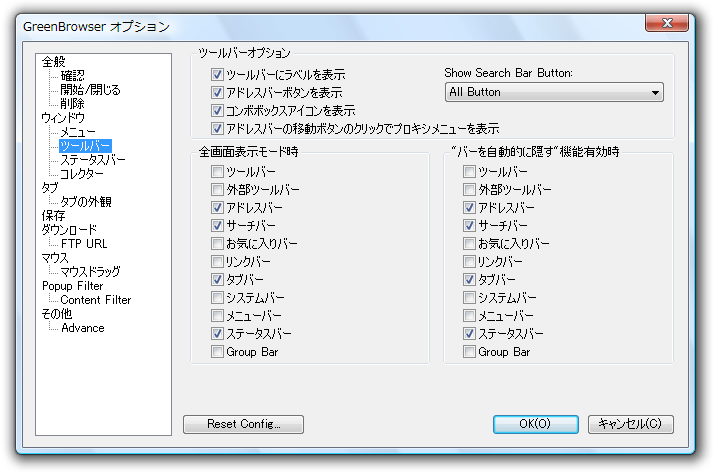Select 削除 in the options tree
714x473 pixels.
click(72, 104)
